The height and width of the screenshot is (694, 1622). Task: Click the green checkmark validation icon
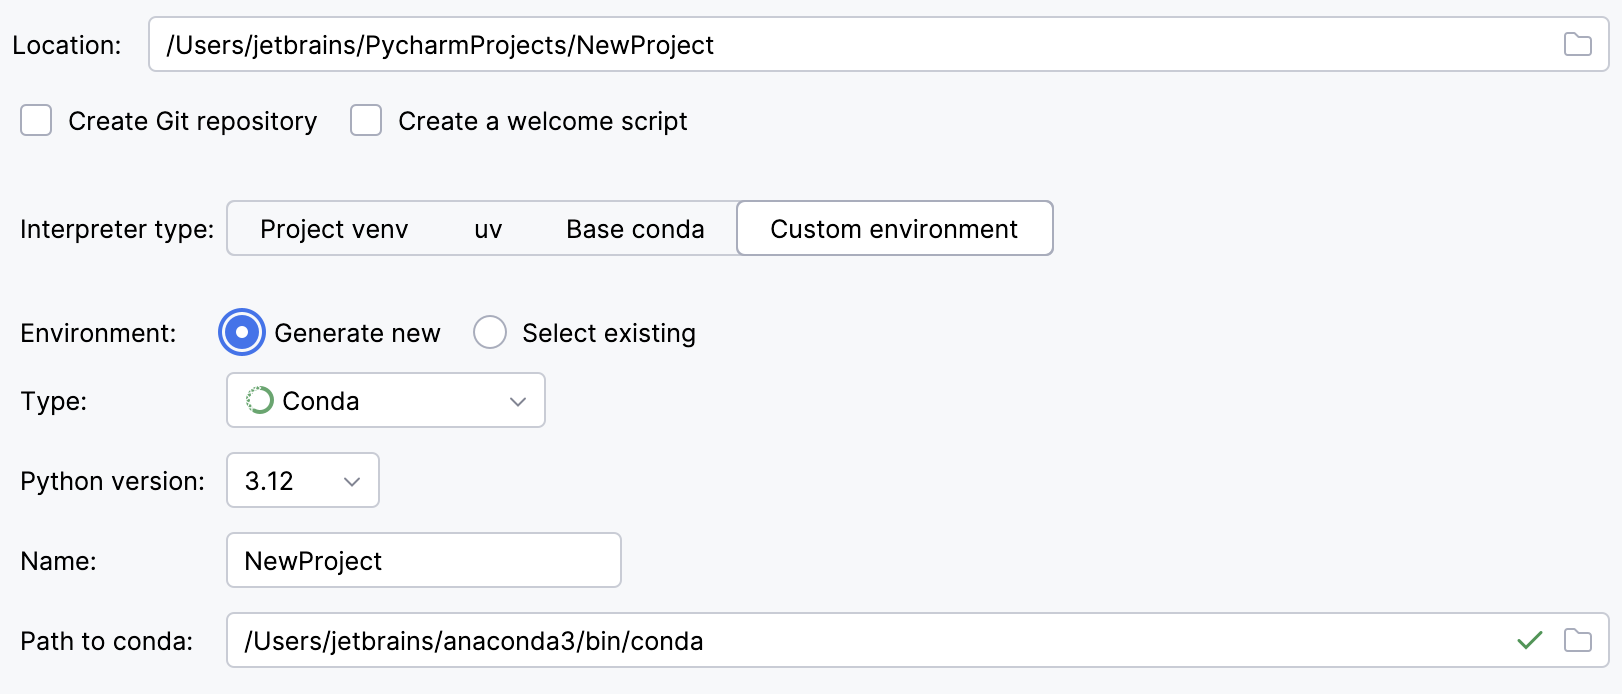(x=1529, y=641)
